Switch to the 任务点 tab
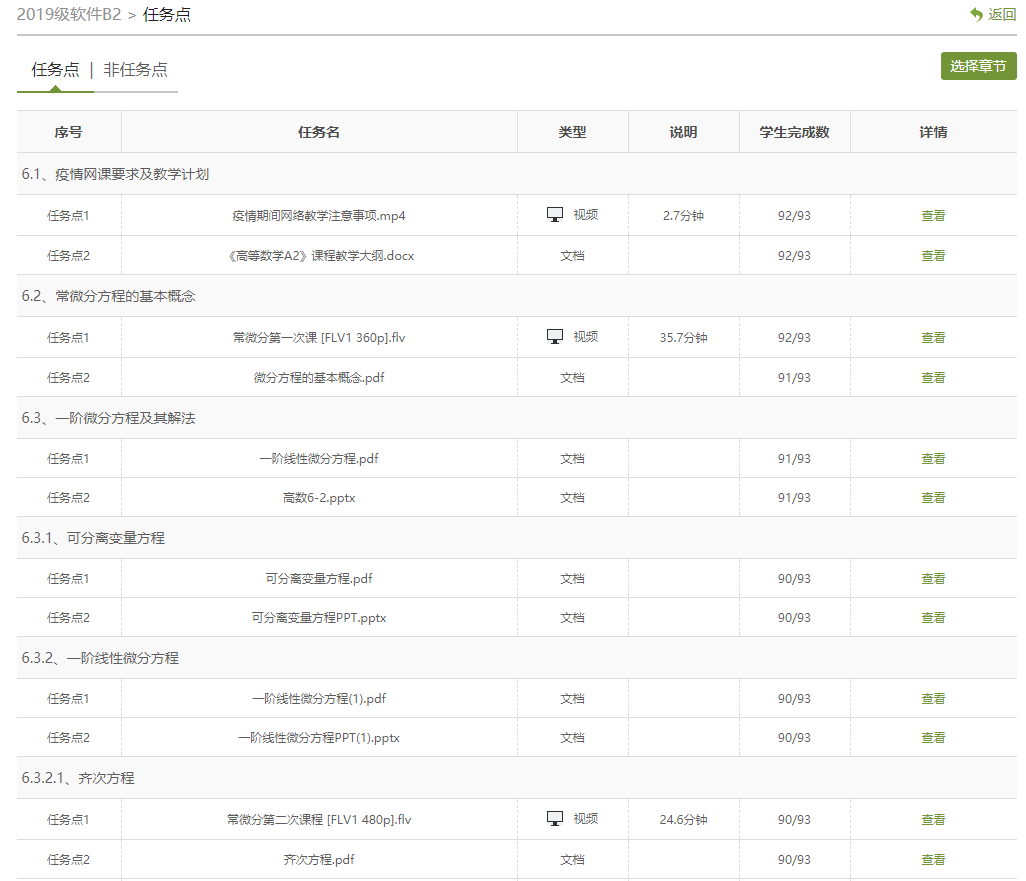The height and width of the screenshot is (881, 1026). 55,70
